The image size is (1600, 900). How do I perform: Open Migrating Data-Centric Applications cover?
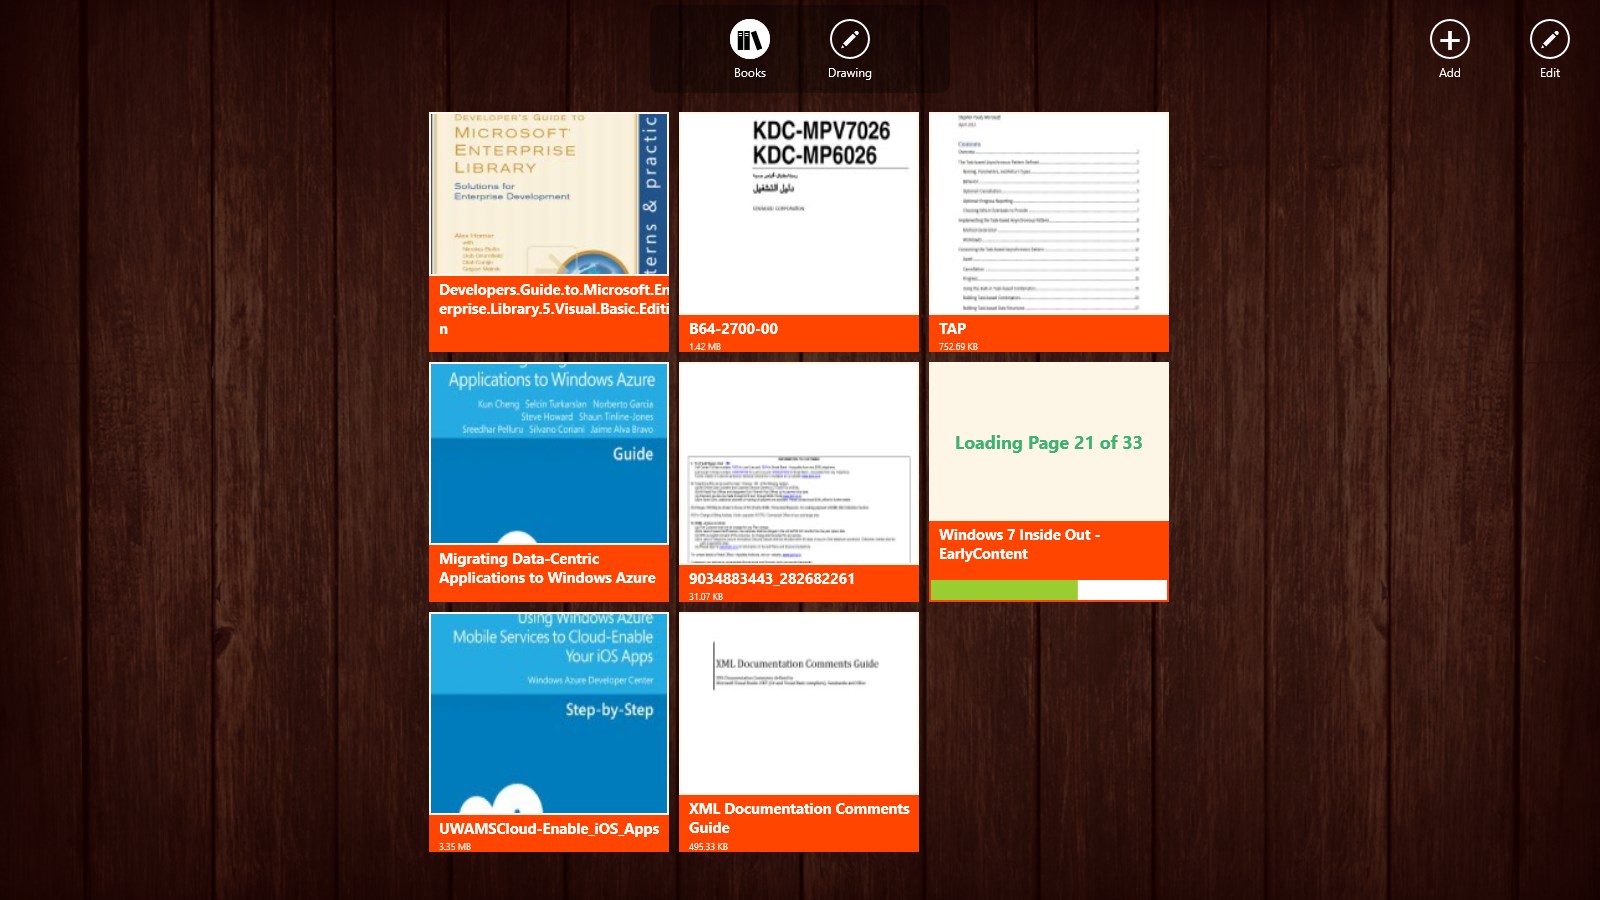(549, 453)
